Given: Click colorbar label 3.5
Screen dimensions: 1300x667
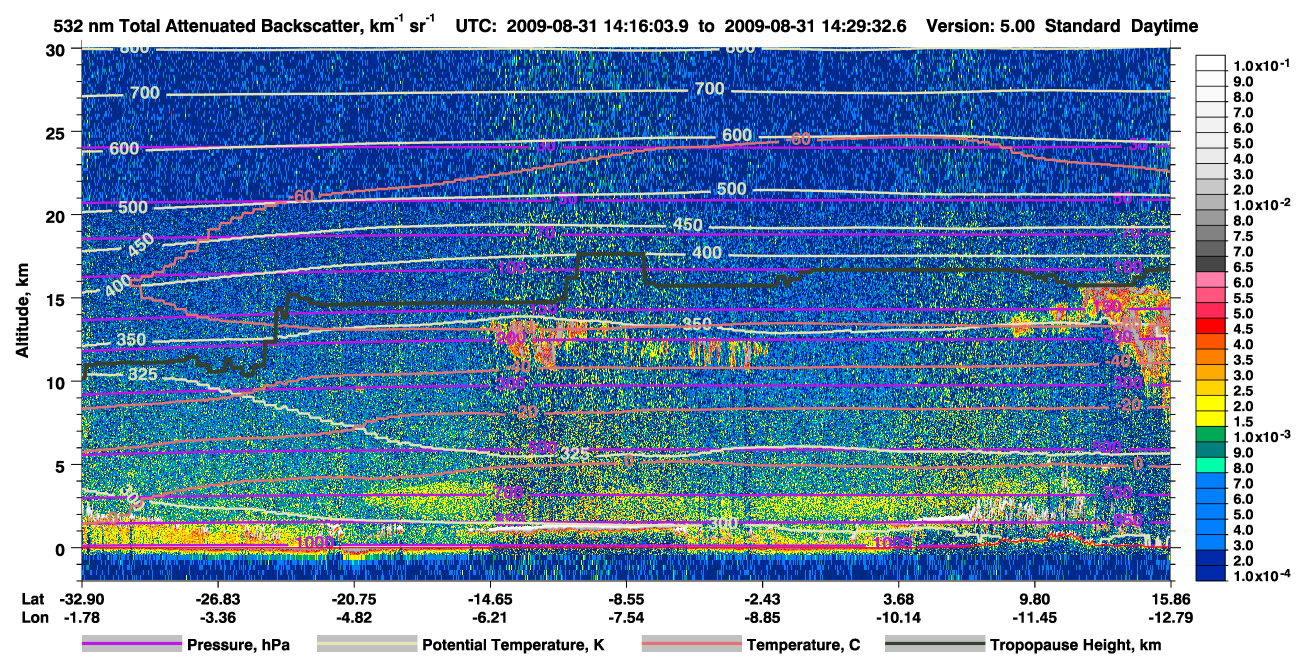Looking at the screenshot, I should click(x=1242, y=361).
